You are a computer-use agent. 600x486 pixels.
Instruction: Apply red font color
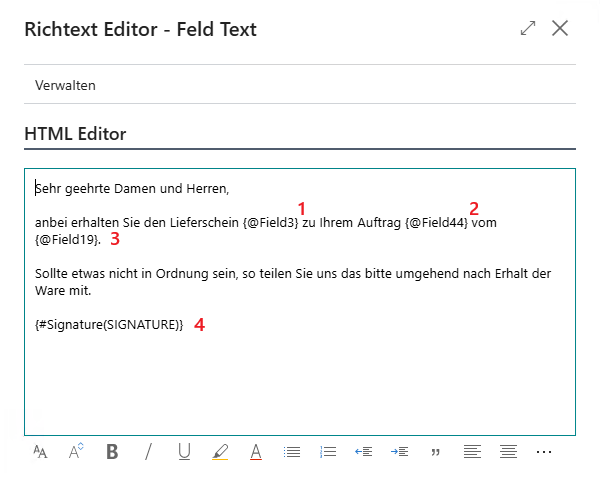click(256, 452)
